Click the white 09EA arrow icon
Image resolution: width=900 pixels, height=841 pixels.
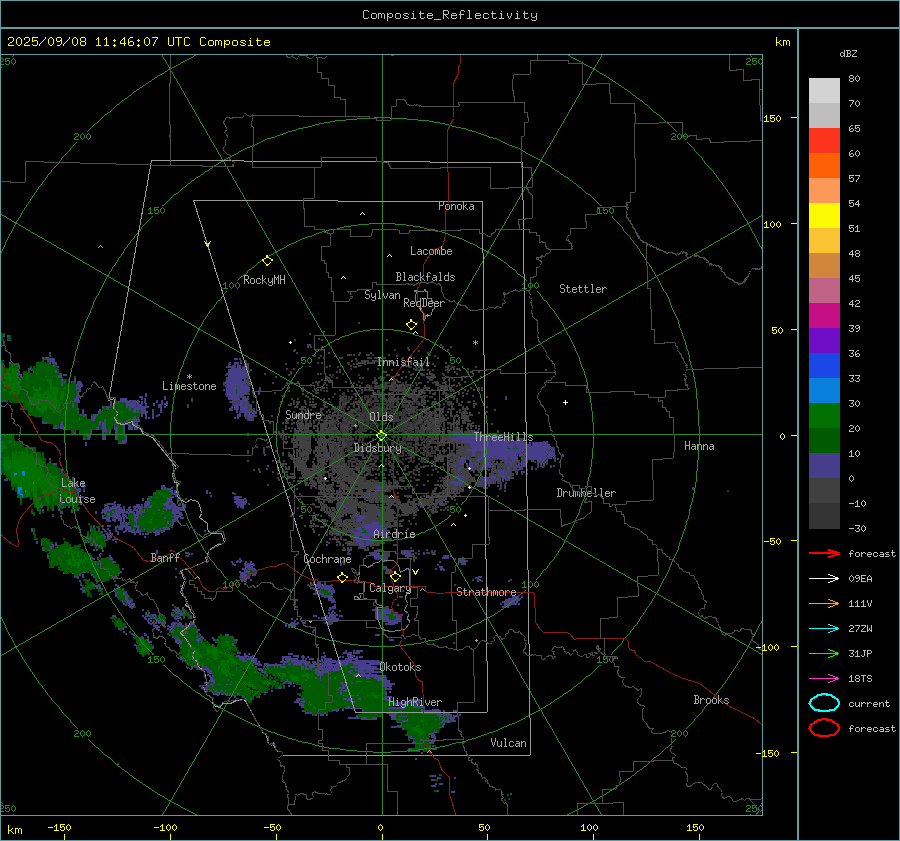pos(824,579)
